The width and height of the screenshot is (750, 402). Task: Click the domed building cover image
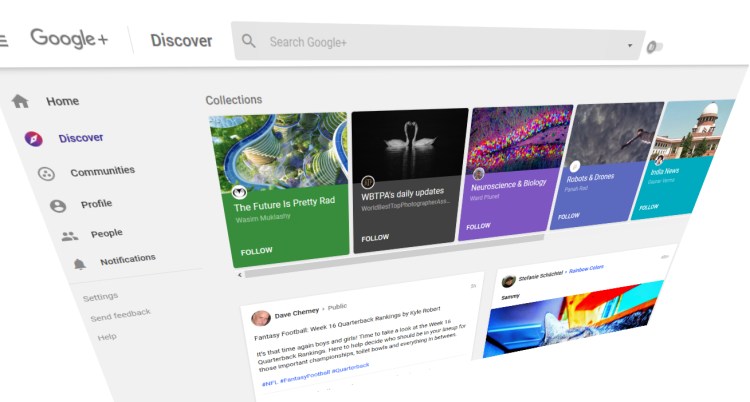pyautogui.click(x=696, y=129)
